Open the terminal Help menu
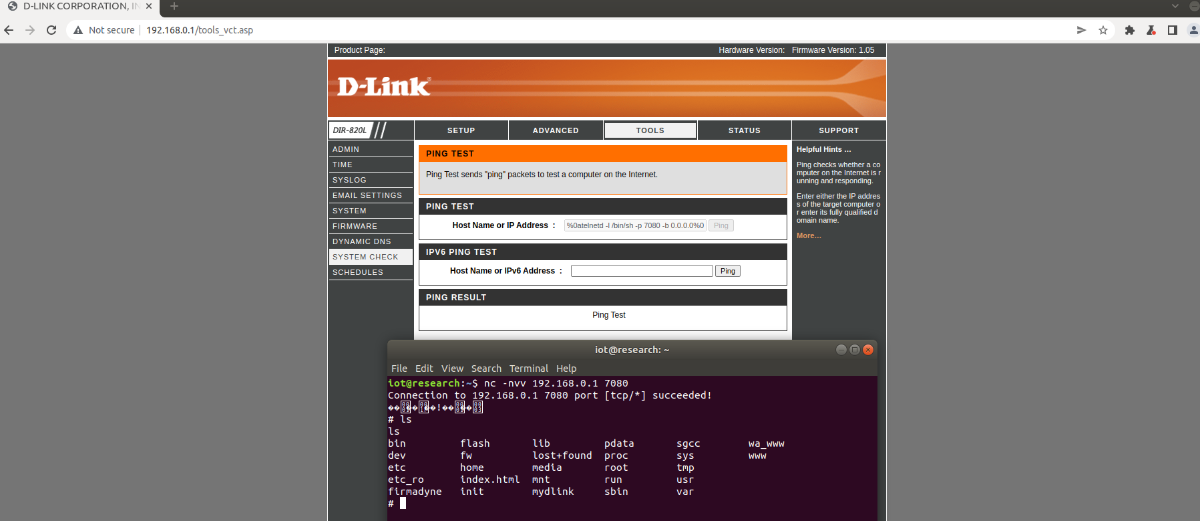1200x521 pixels. [x=566, y=368]
